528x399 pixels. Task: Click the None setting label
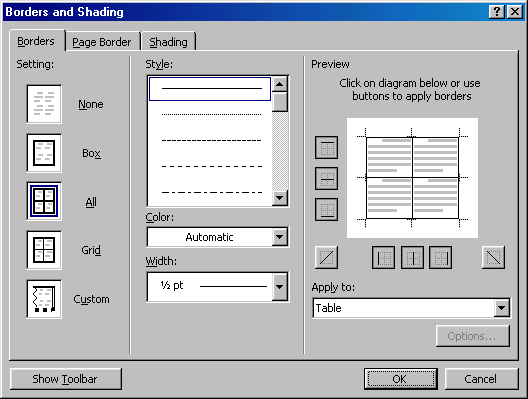pos(91,104)
